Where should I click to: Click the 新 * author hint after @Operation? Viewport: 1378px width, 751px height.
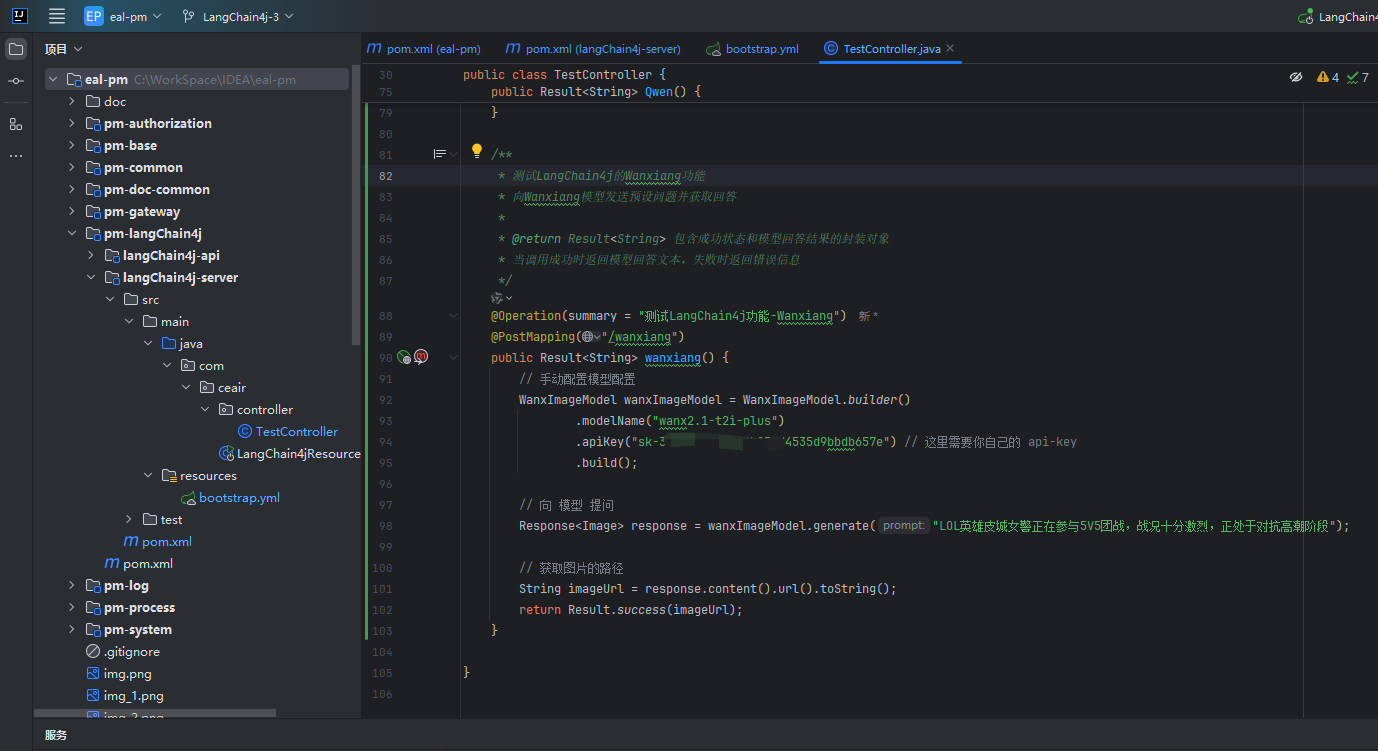coord(868,316)
